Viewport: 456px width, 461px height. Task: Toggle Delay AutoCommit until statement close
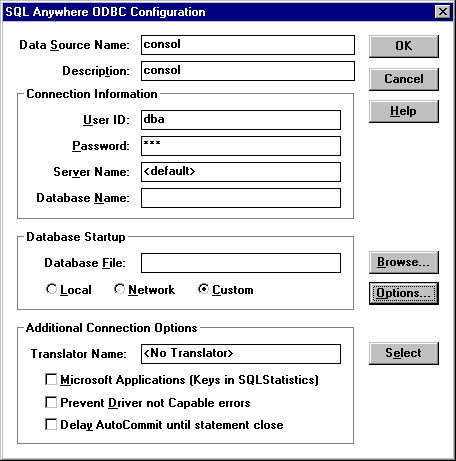click(x=164, y=425)
